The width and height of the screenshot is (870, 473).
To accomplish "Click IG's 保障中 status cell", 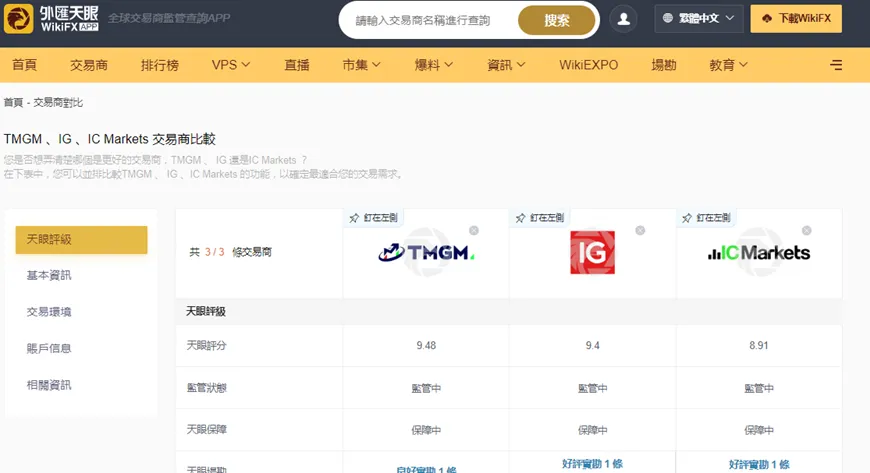I will pos(593,430).
